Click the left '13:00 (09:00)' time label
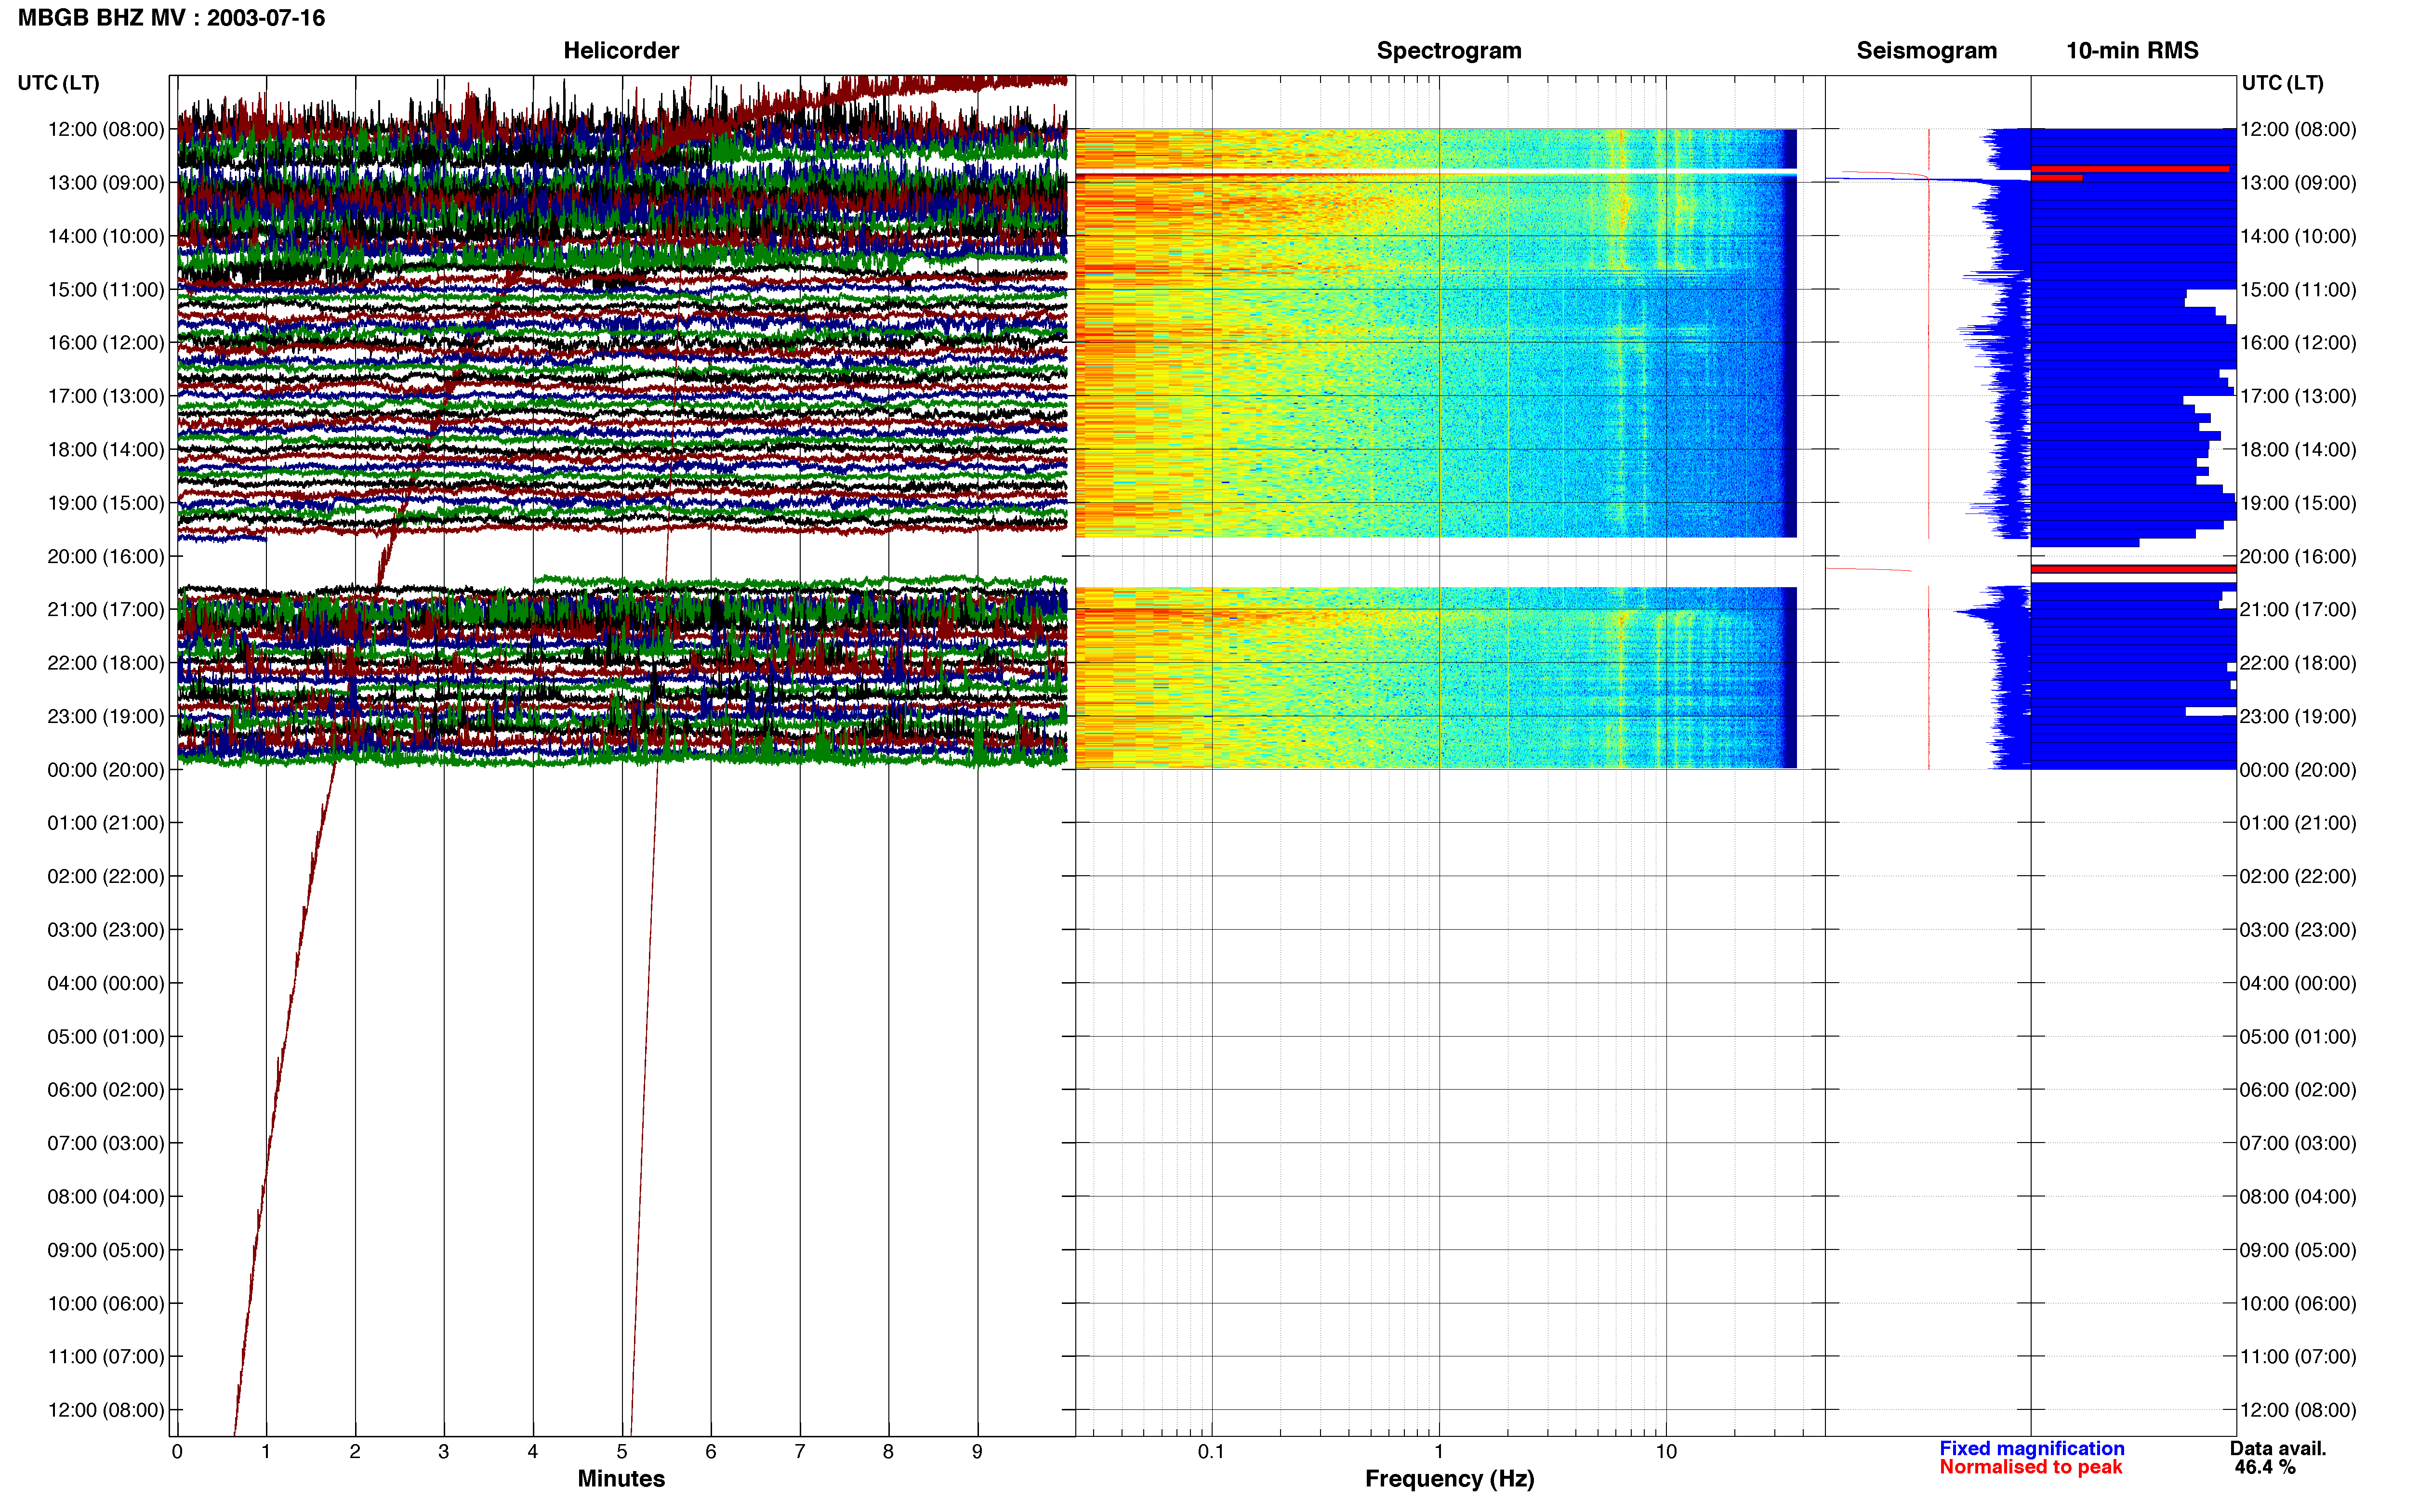This screenshot has width=2418, height=1512. coord(106,183)
